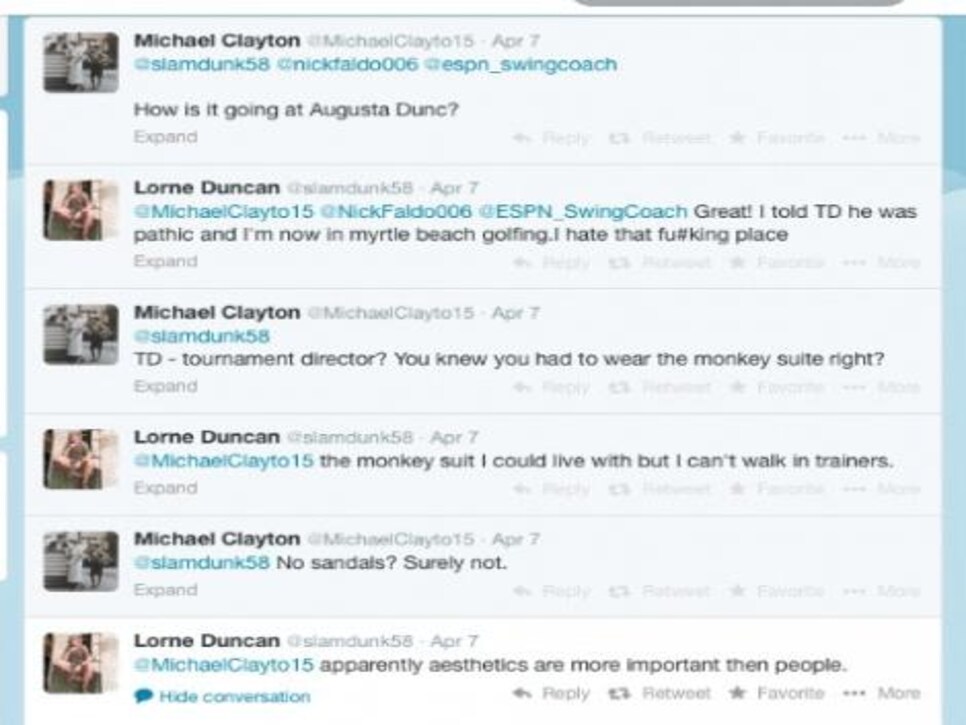Open More options on the last tweet
The height and width of the screenshot is (725, 966).
pos(882,693)
